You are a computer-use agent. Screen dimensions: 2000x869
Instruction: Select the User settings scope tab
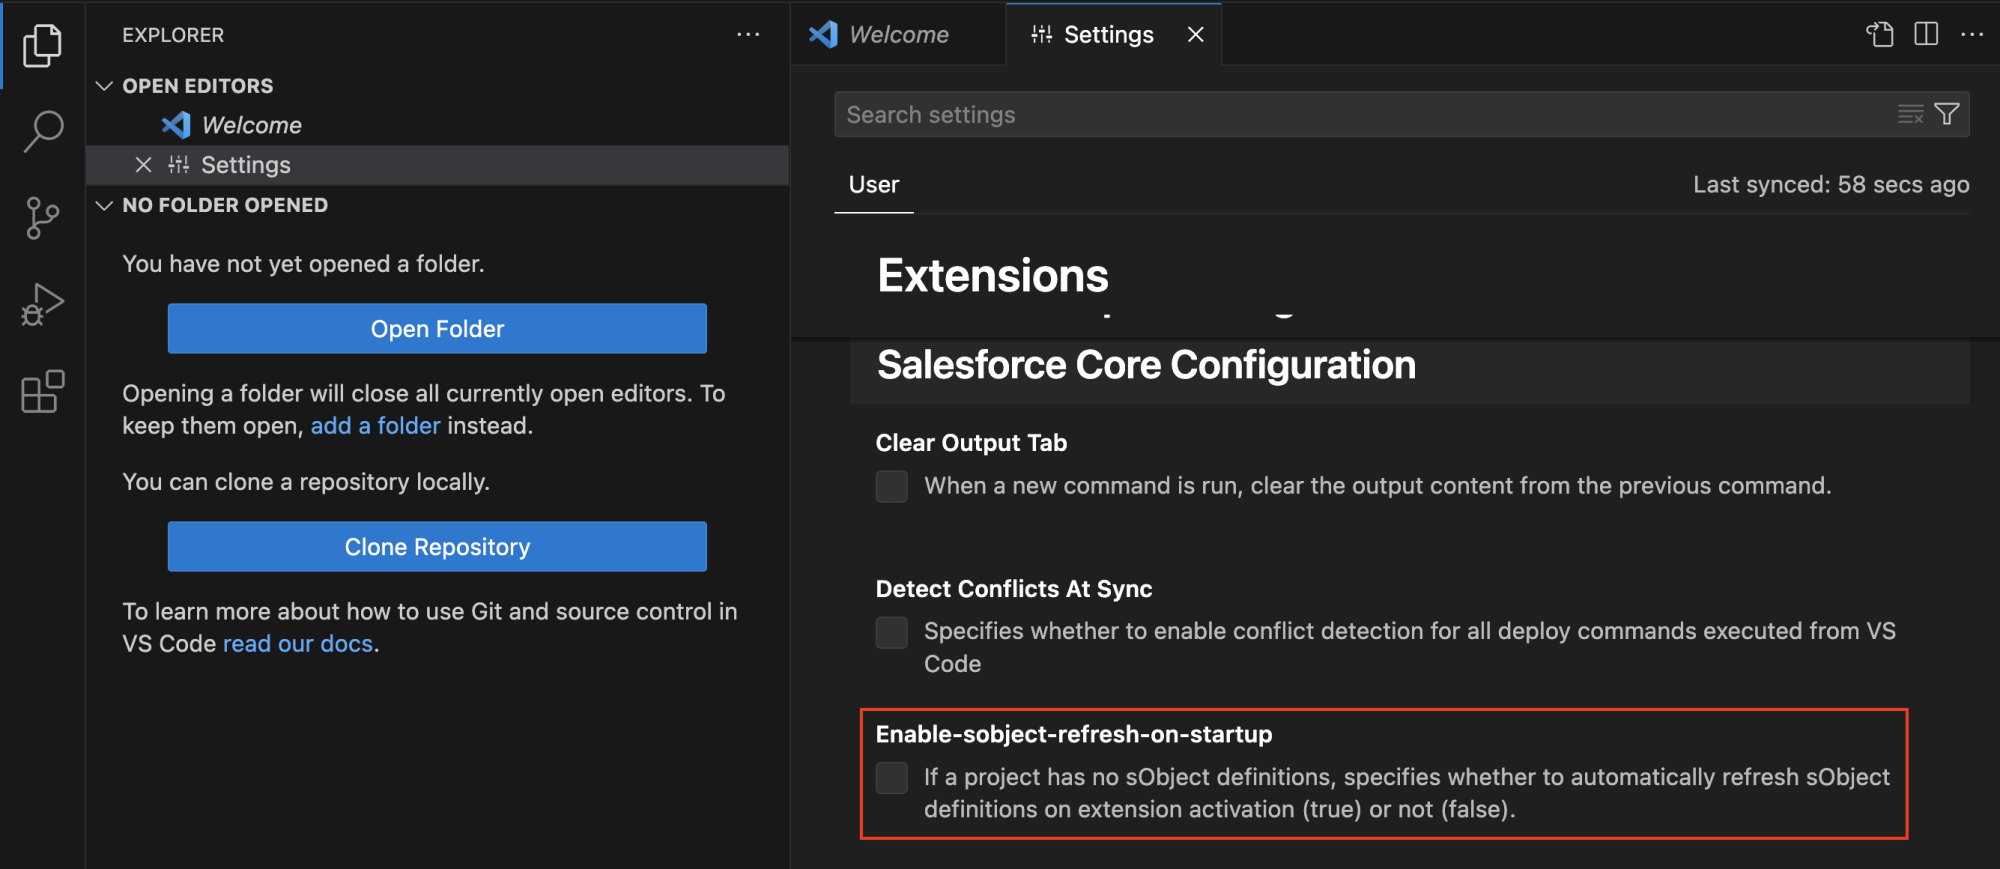pyautogui.click(x=874, y=185)
